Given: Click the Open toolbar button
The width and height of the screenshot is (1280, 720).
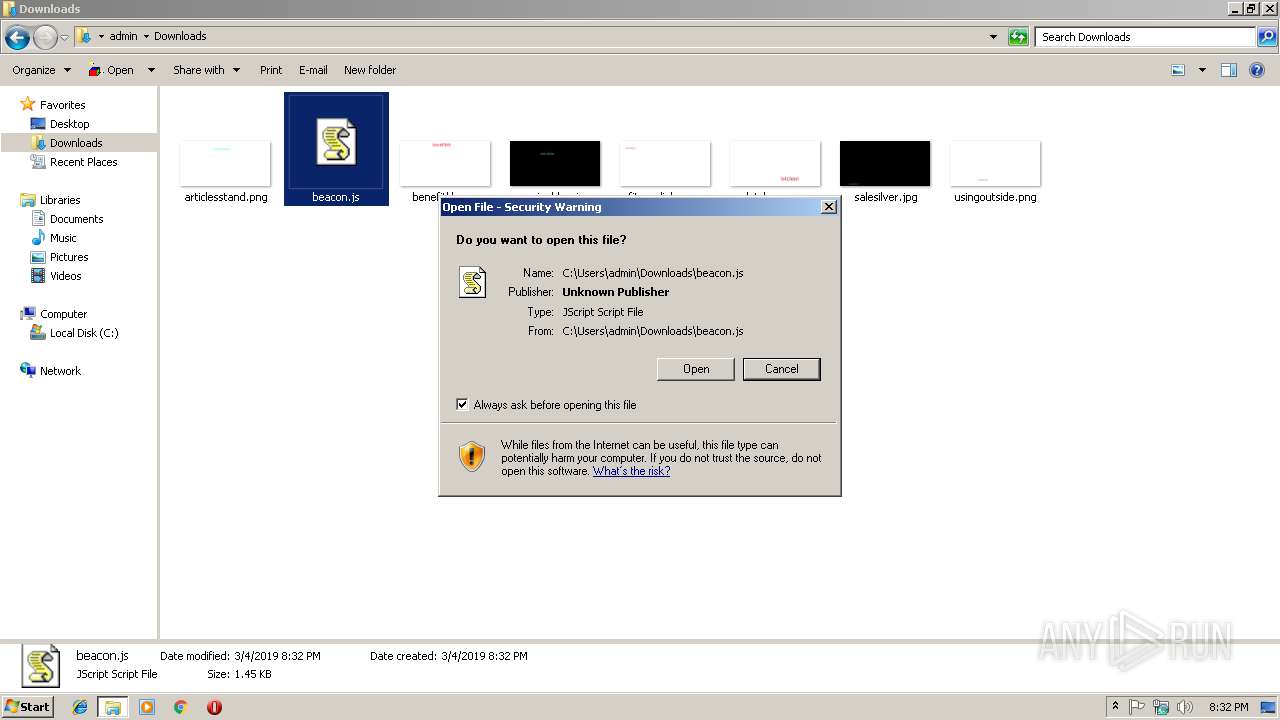Looking at the screenshot, I should tap(110, 70).
